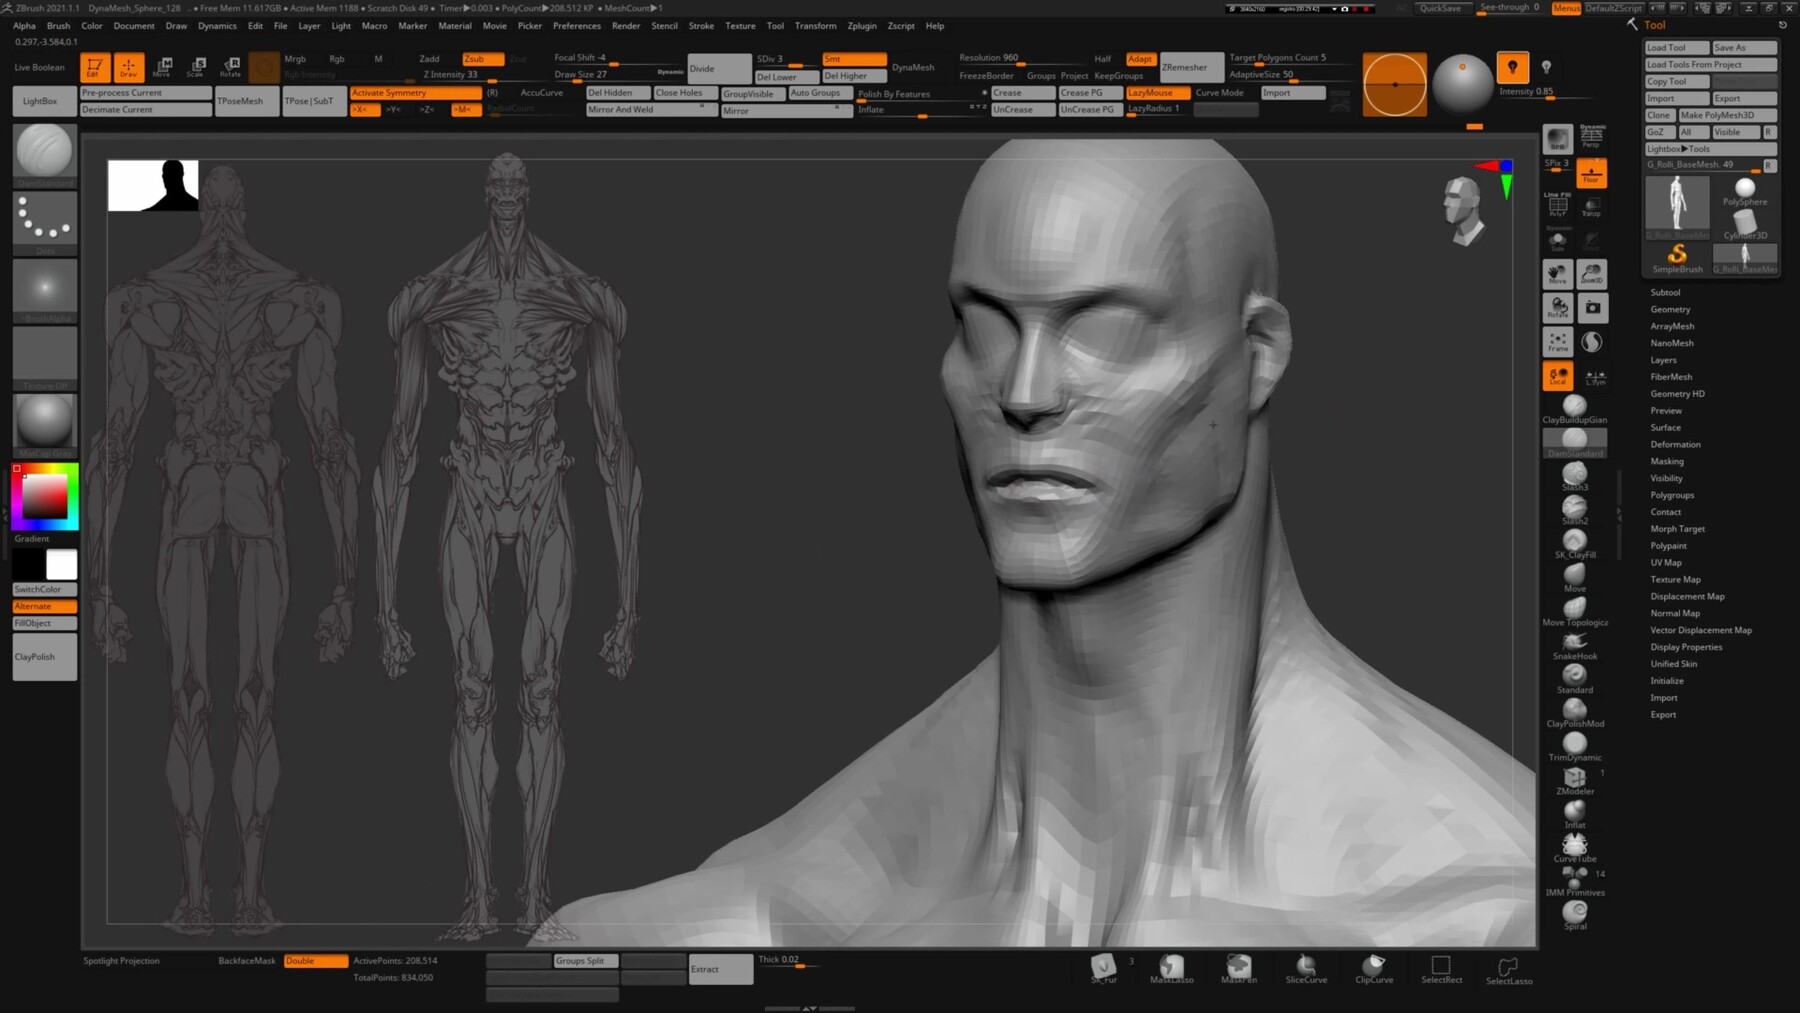This screenshot has height=1013, width=1800.
Task: Select the DamStandard brush
Action: (1575, 437)
